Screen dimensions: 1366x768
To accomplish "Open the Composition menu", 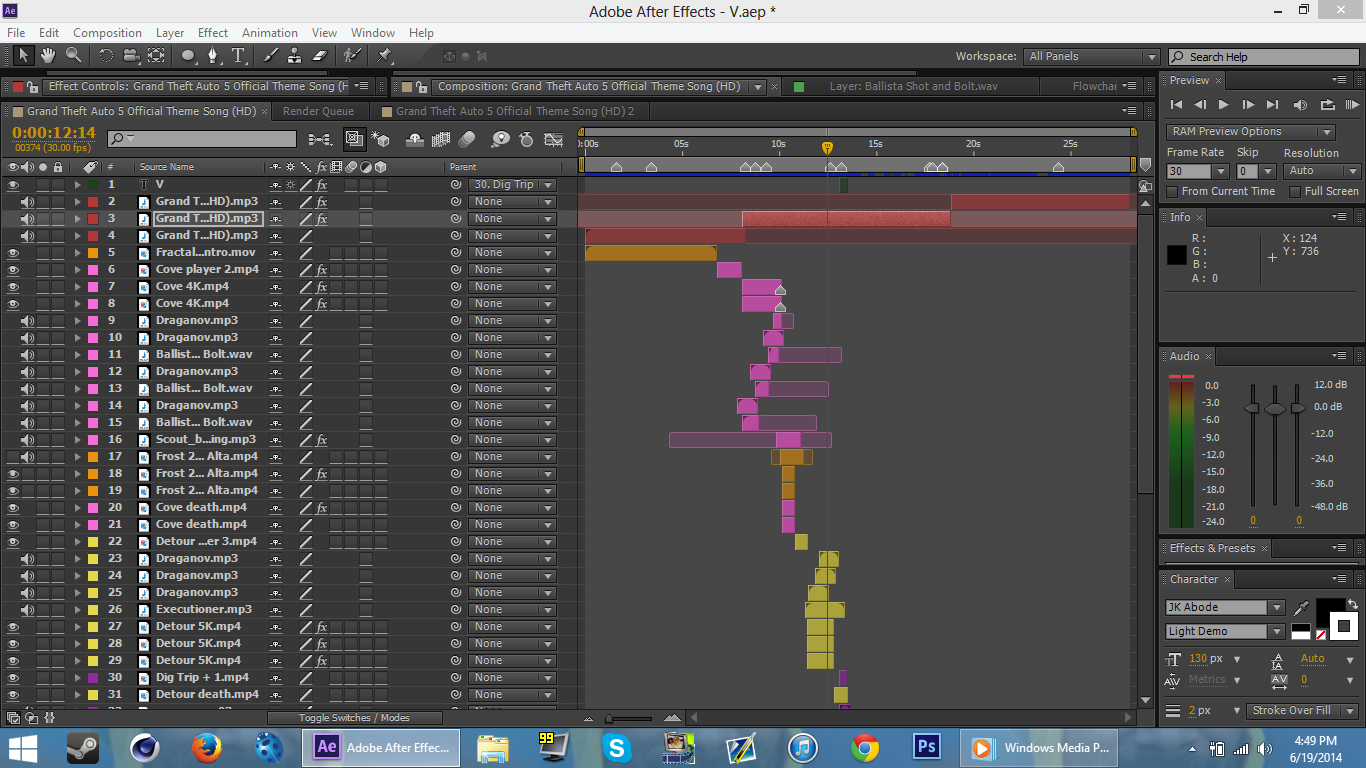I will point(107,33).
